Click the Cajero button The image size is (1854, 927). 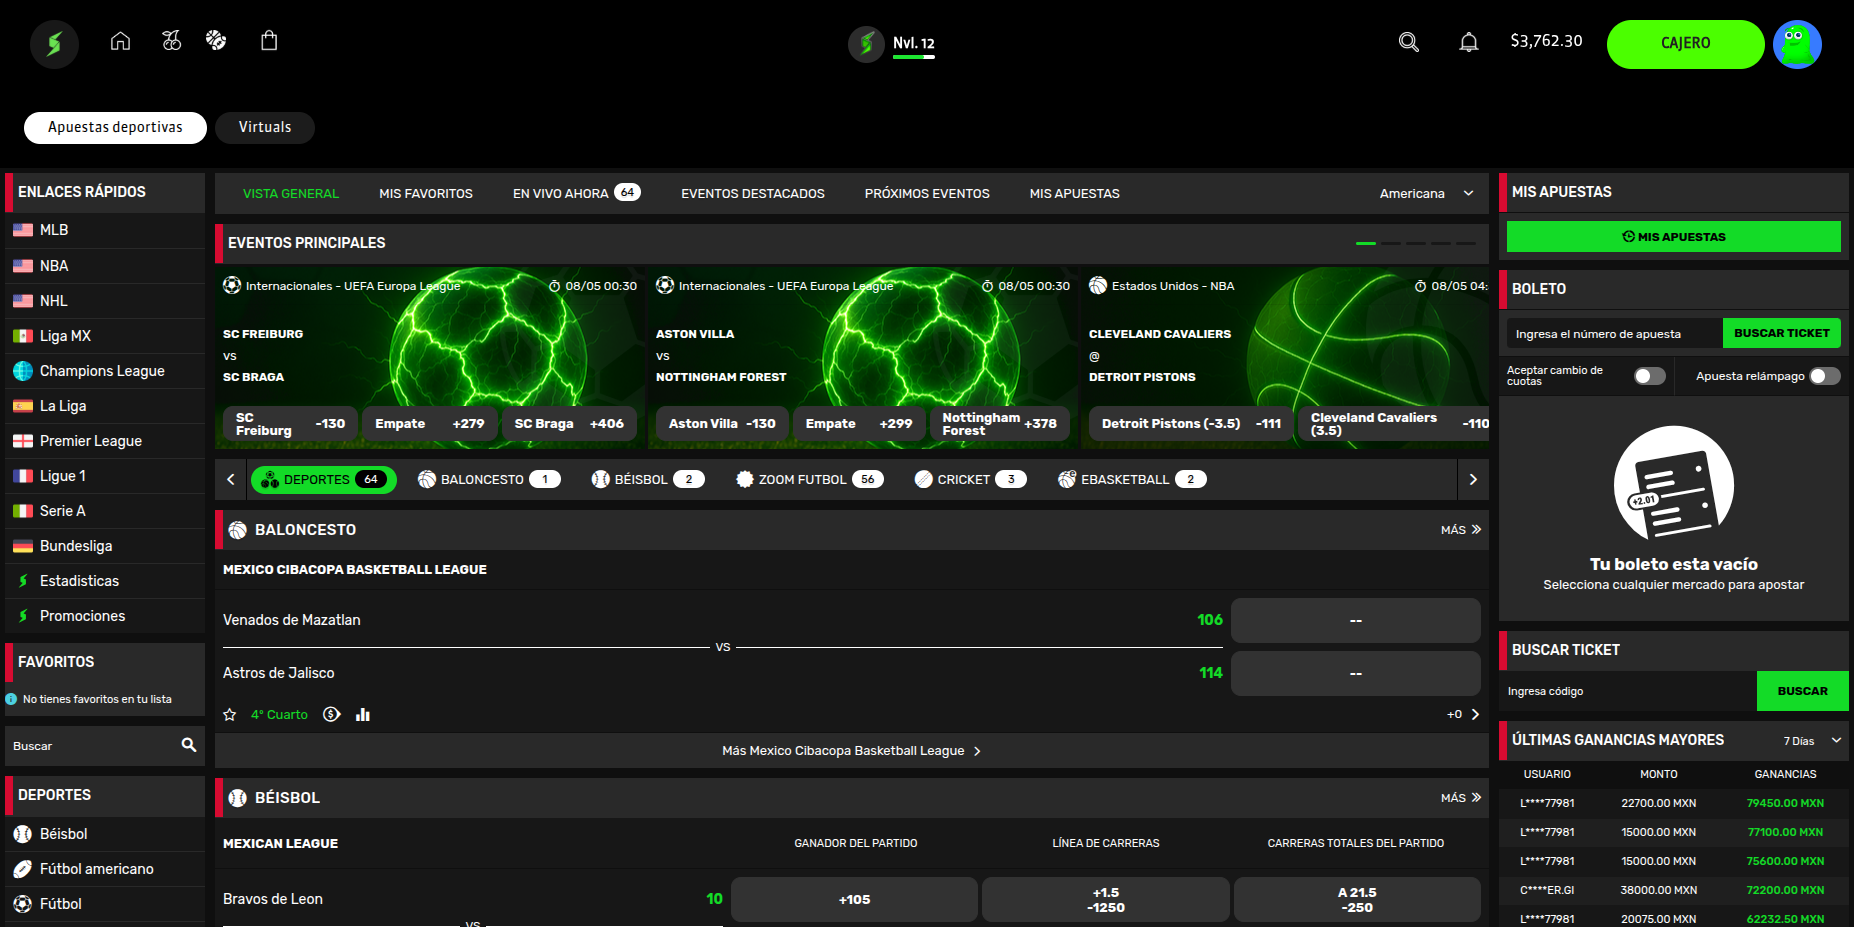tap(1686, 44)
